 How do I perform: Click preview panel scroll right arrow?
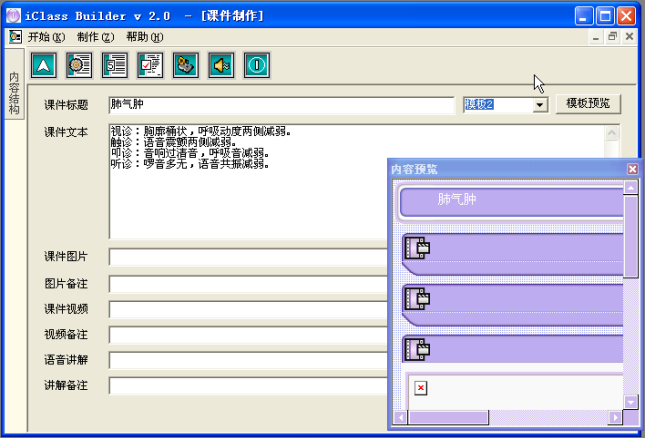(x=615, y=418)
